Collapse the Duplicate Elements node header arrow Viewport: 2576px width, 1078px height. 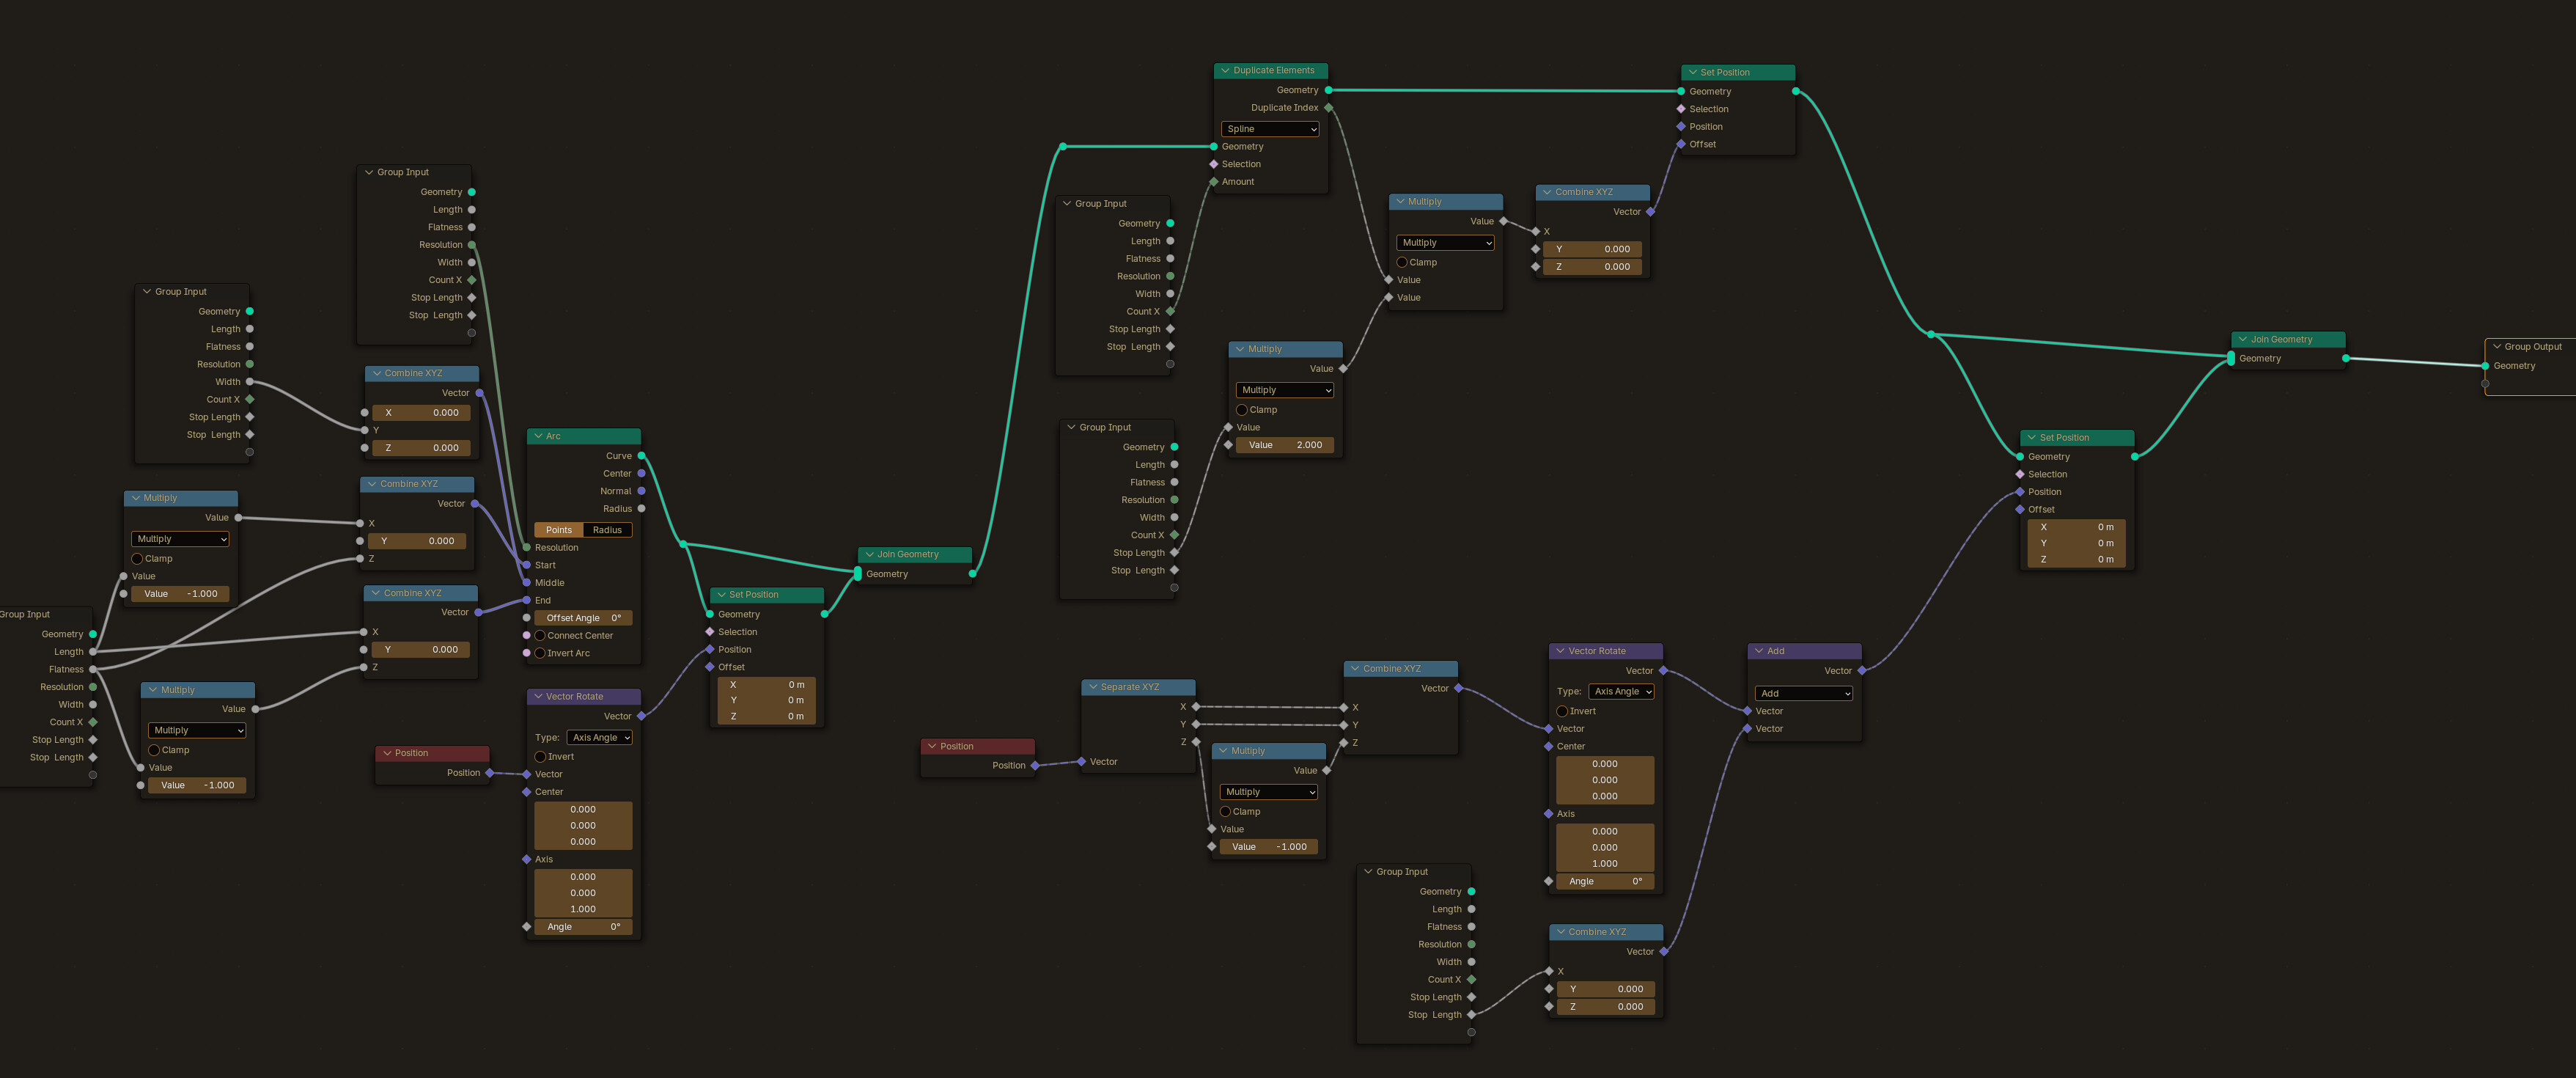[1225, 71]
